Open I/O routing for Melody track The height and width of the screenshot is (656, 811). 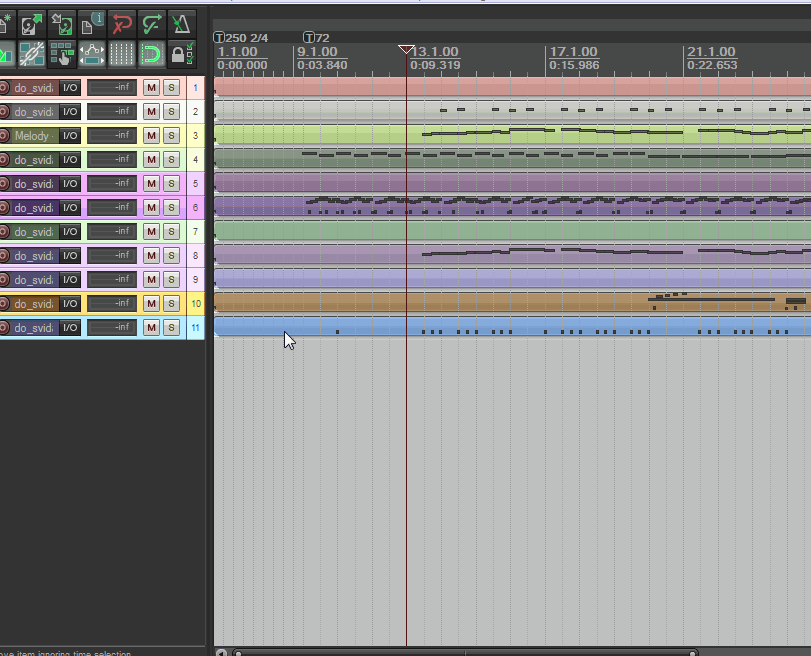pos(70,136)
